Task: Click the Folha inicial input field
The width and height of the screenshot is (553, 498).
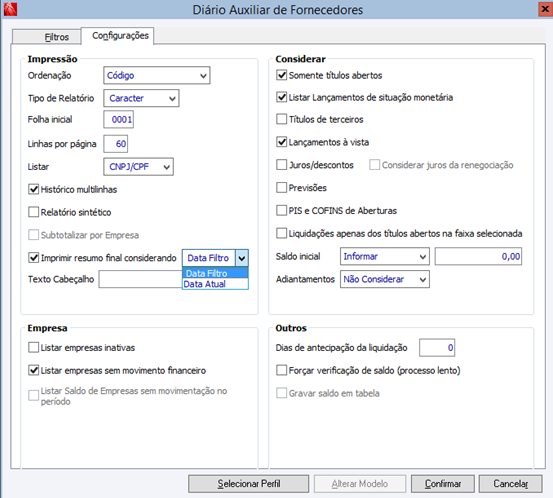Action: click(118, 119)
